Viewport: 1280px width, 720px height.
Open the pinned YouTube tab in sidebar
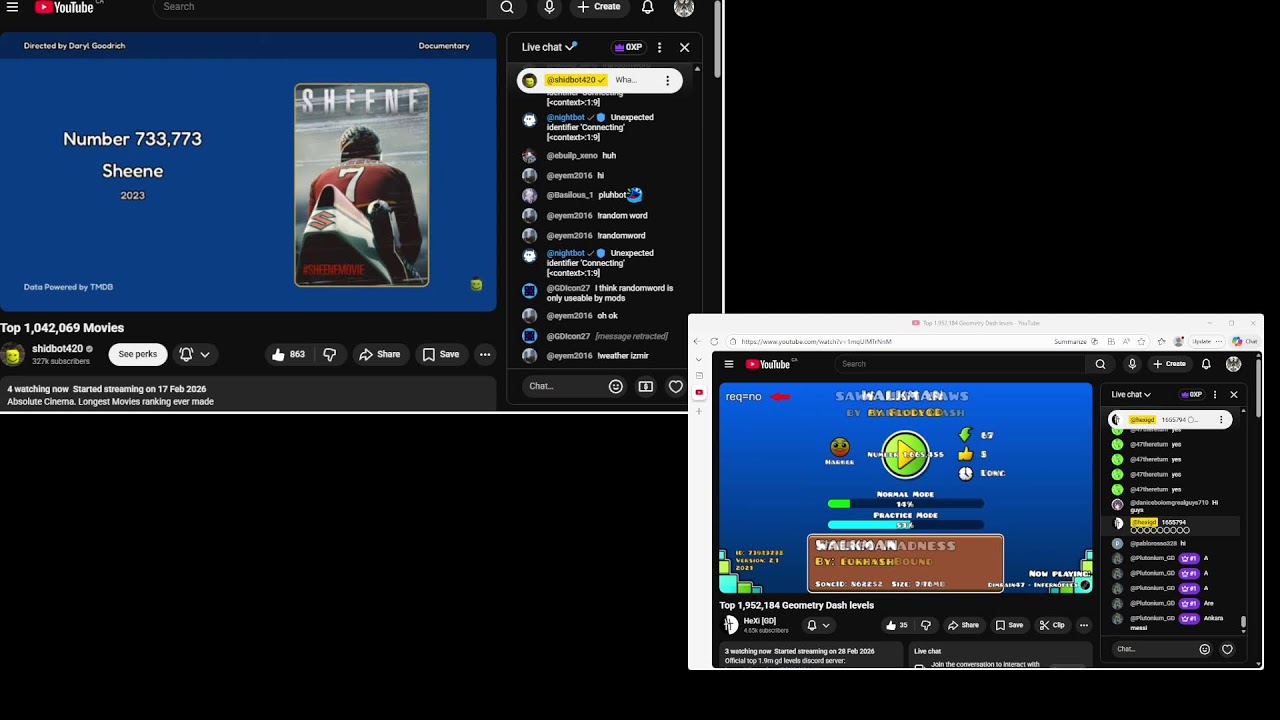[699, 392]
